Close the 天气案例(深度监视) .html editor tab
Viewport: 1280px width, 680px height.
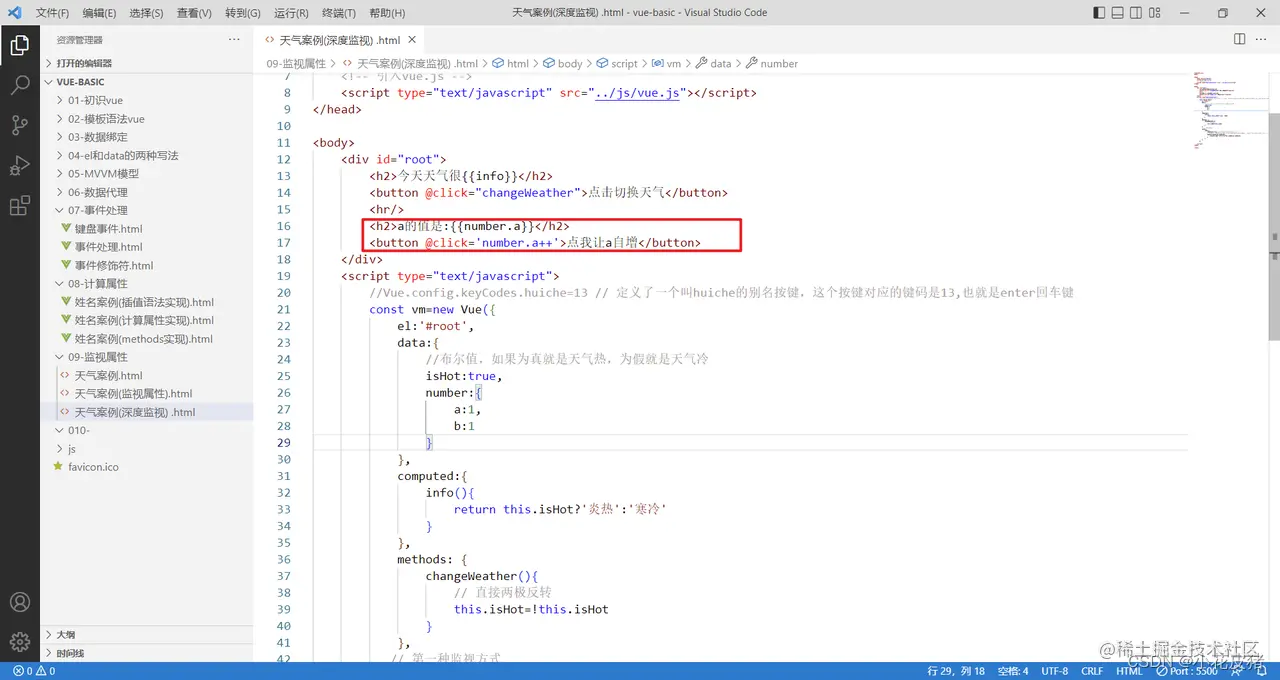413,41
